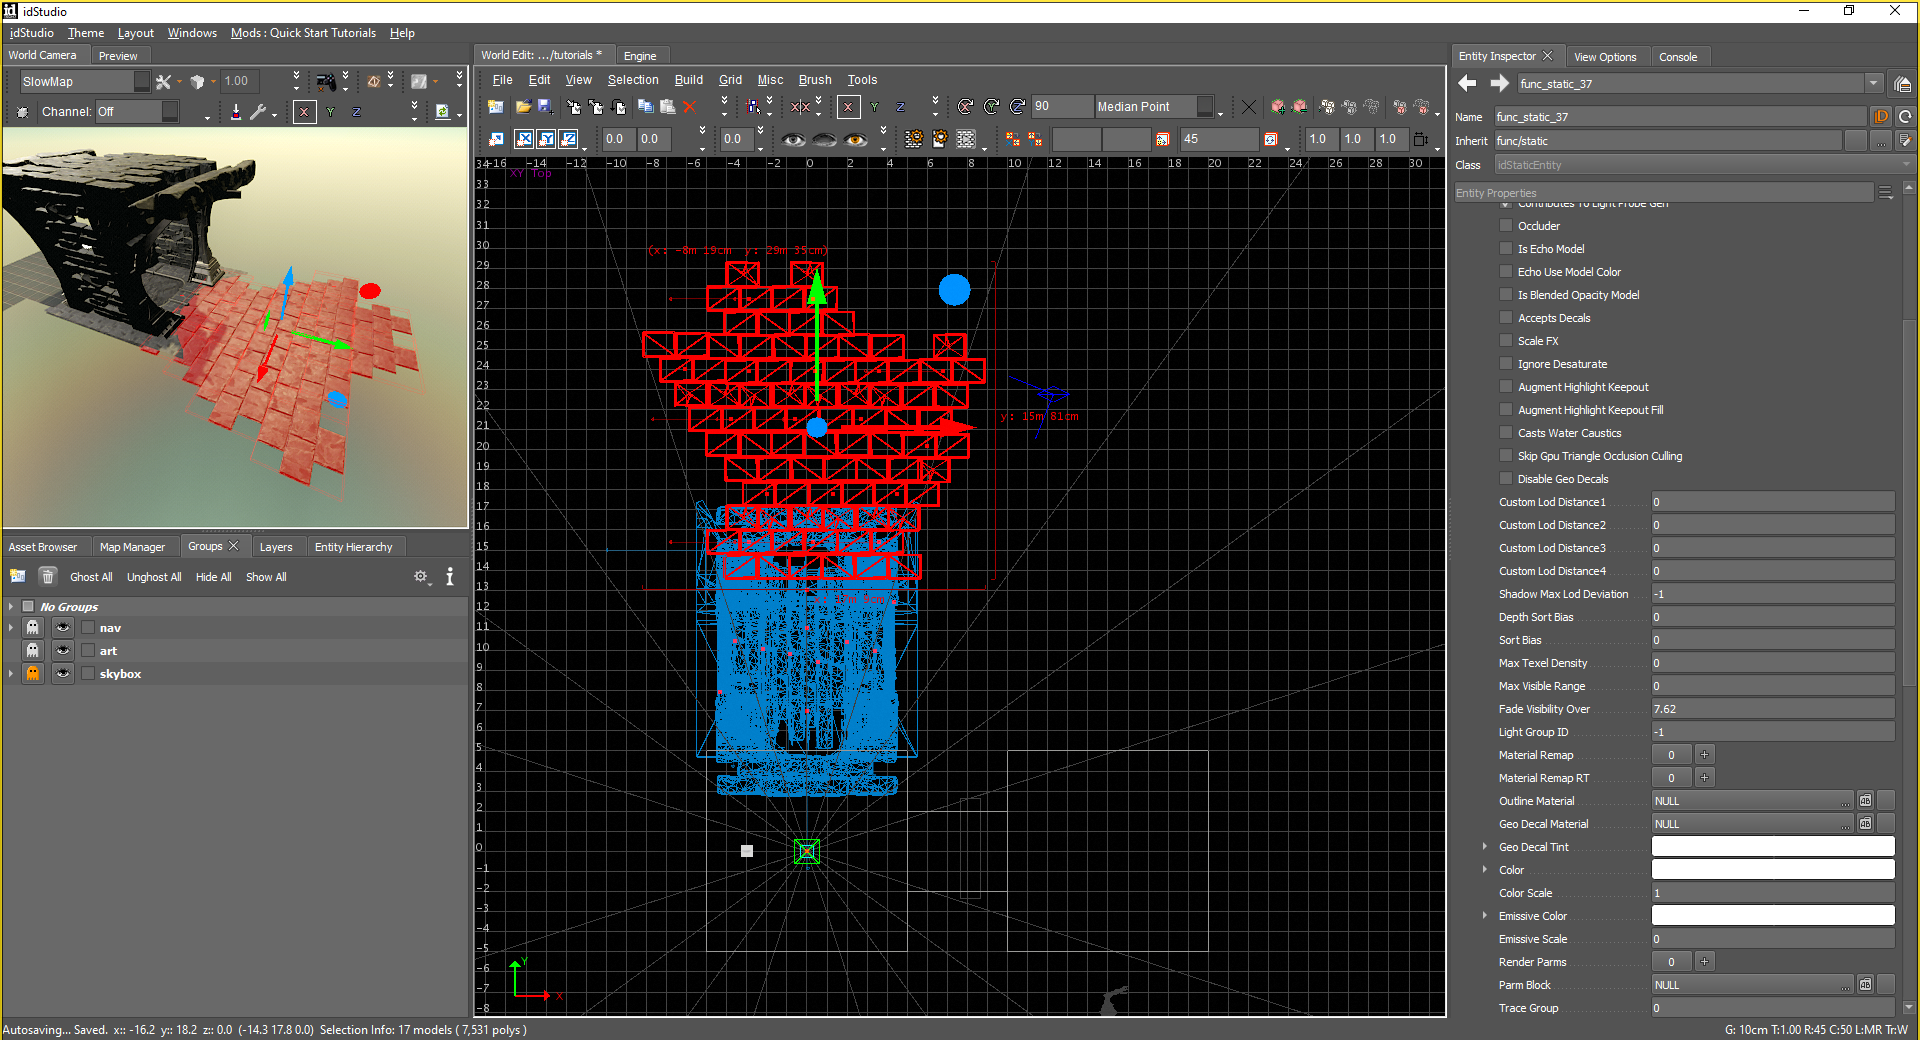This screenshot has width=1920, height=1040.
Task: Click the Geo Decal Tint white swatch
Action: coord(1773,847)
